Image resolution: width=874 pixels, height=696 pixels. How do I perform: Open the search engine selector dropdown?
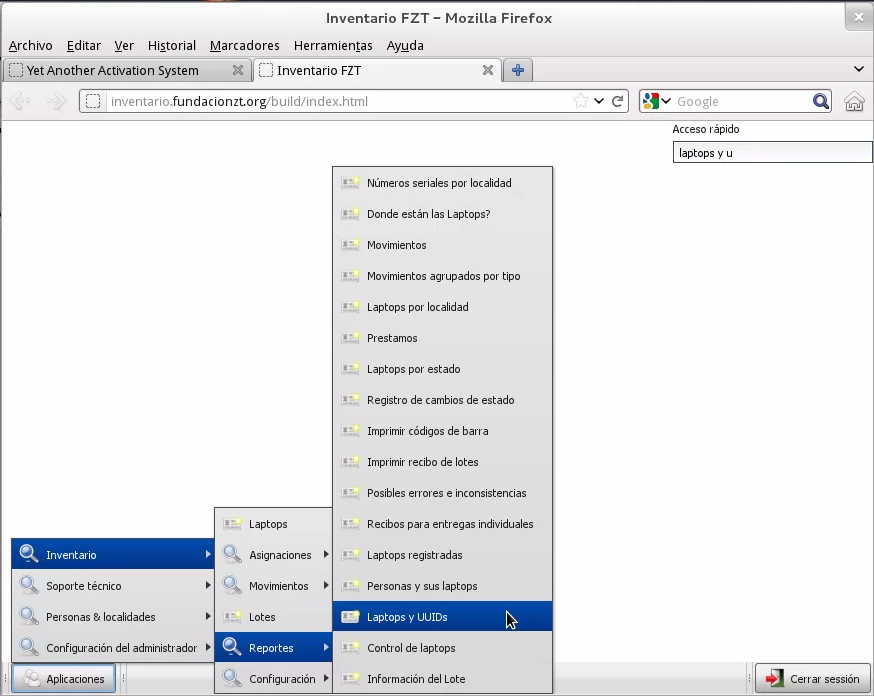coord(656,101)
